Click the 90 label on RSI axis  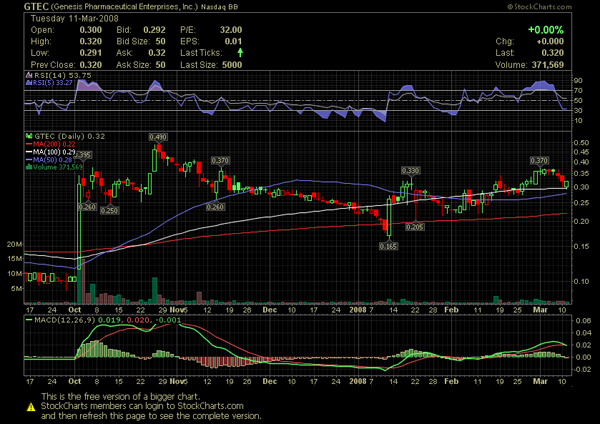pyautogui.click(x=578, y=80)
